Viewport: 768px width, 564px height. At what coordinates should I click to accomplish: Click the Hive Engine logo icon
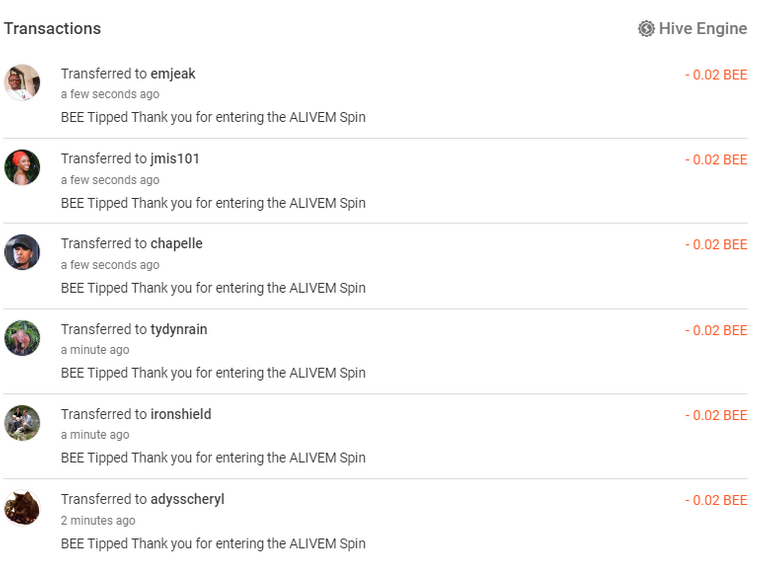(646, 29)
